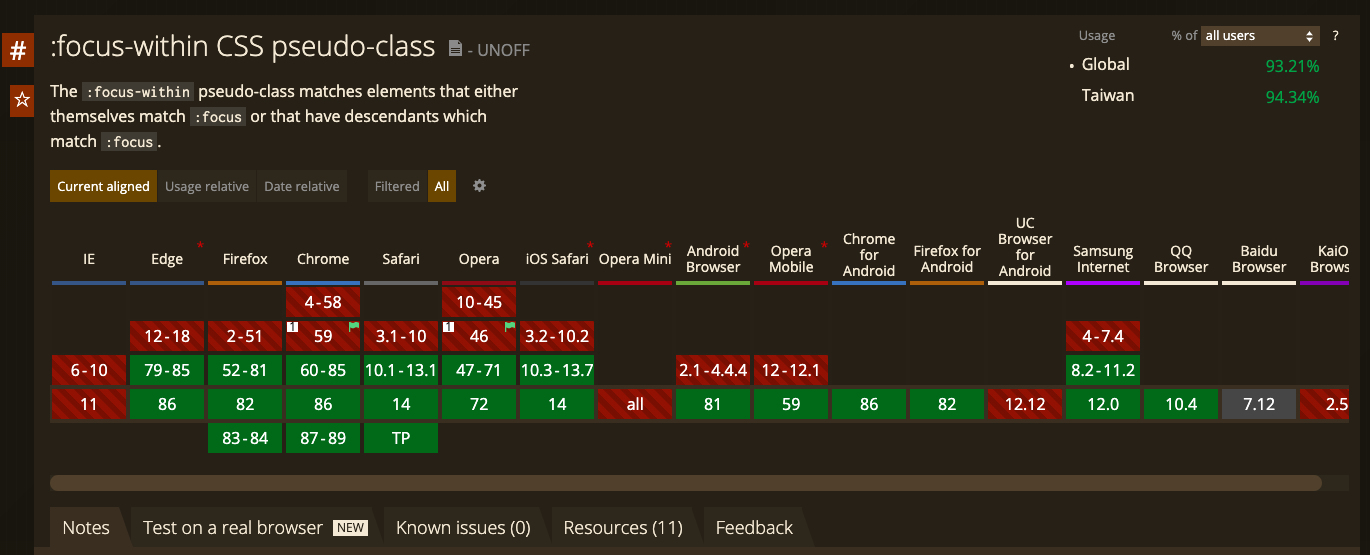Click the Edge column header
This screenshot has height=555, width=1370.
pos(167,259)
